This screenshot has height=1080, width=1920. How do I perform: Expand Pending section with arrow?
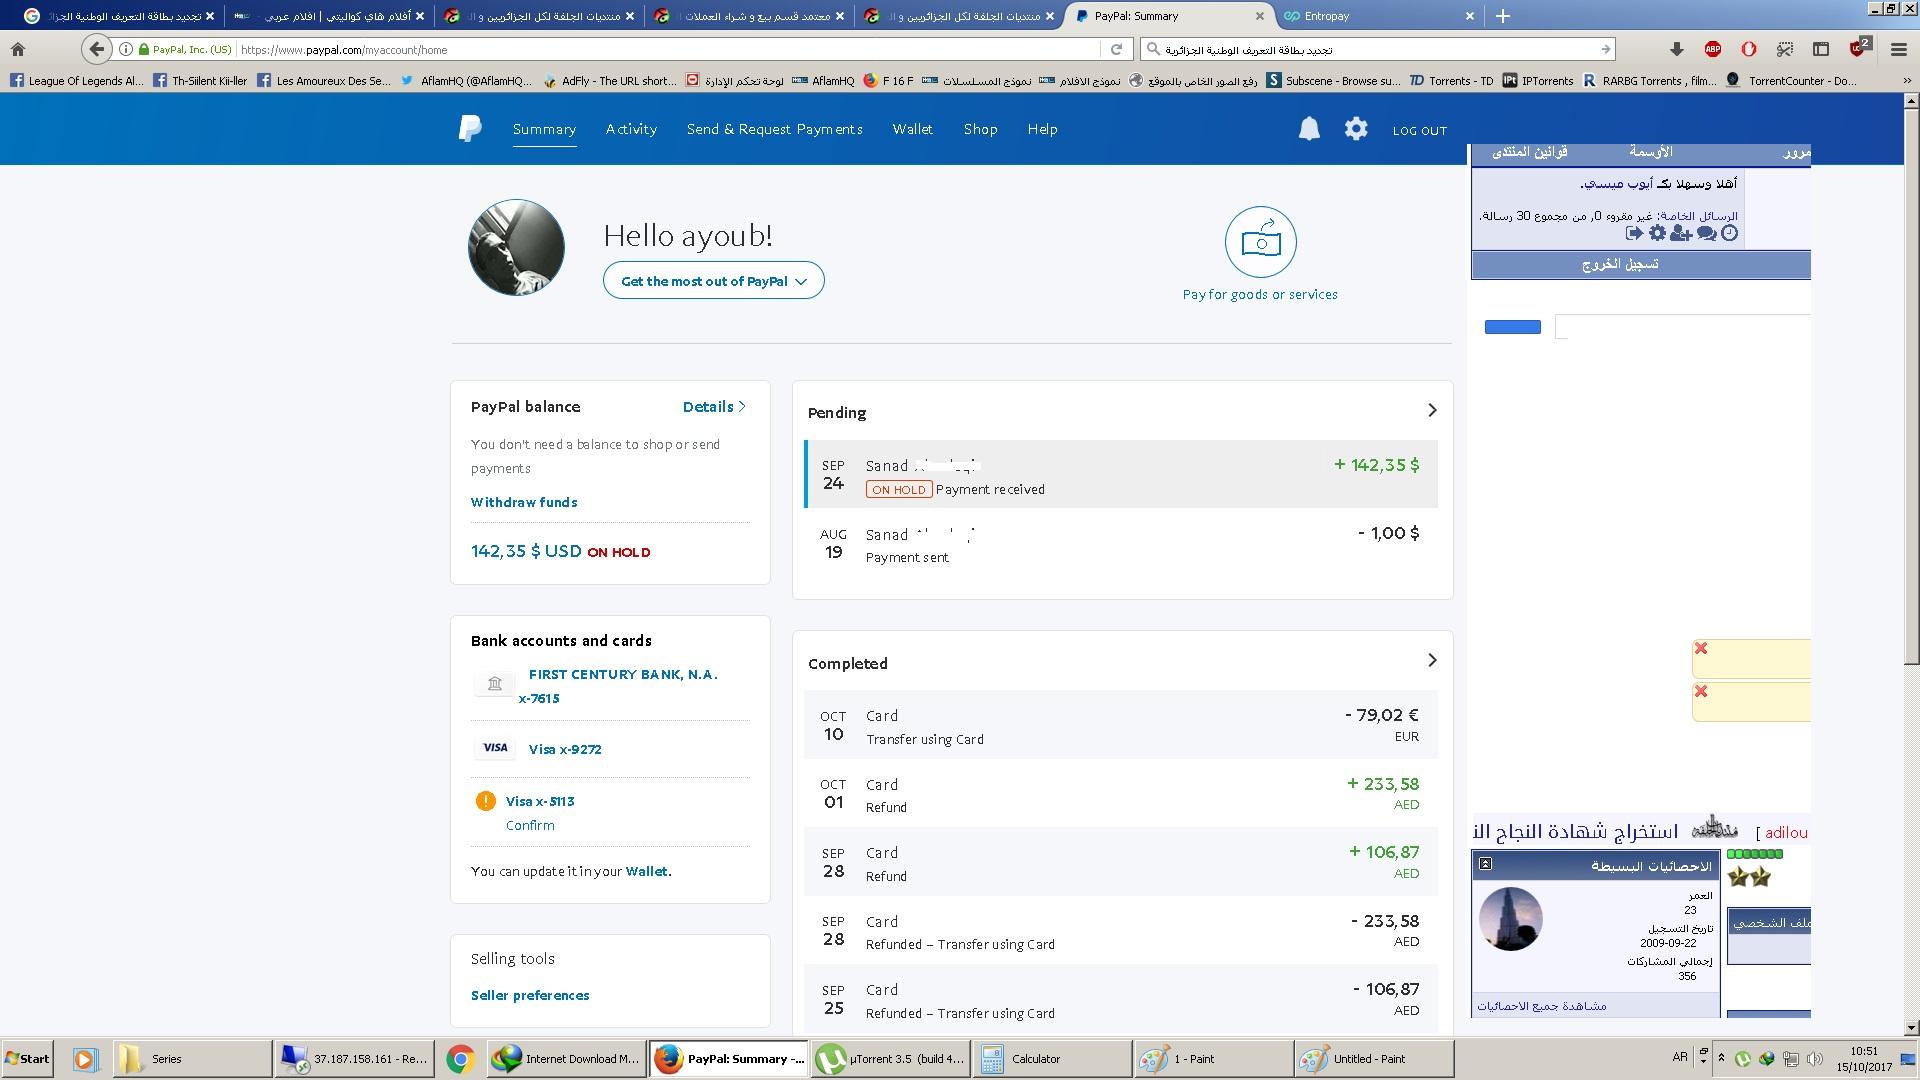click(x=1432, y=410)
